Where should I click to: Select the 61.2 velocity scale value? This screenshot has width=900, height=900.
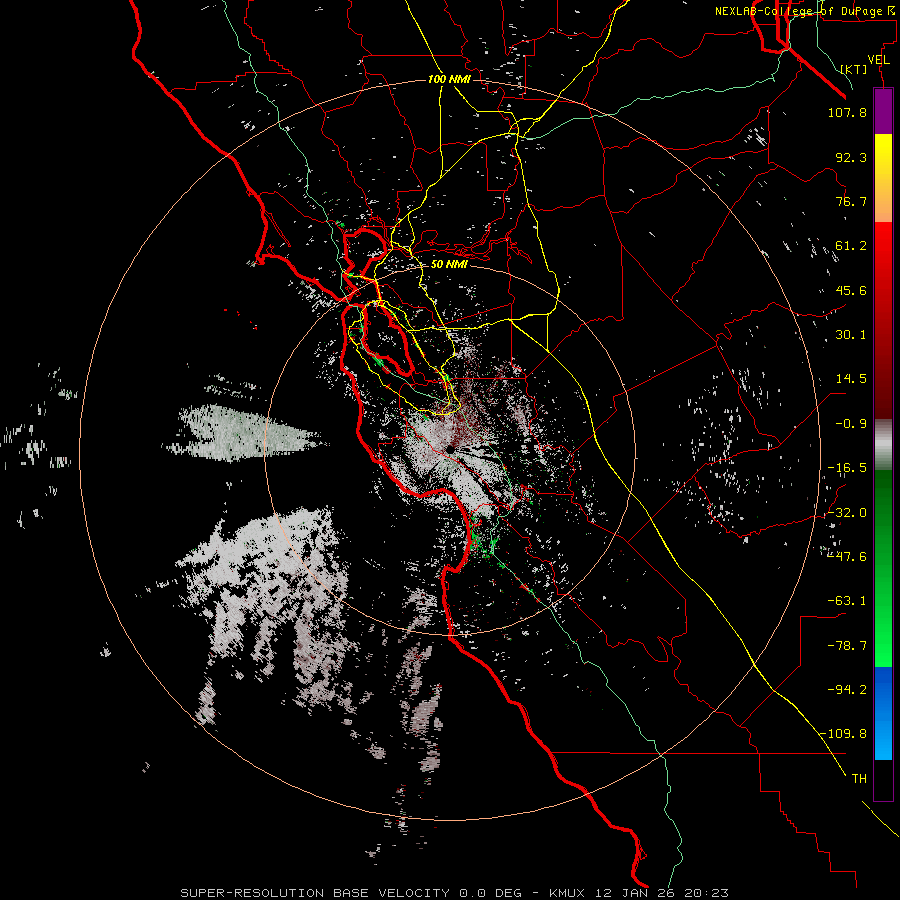[851, 246]
